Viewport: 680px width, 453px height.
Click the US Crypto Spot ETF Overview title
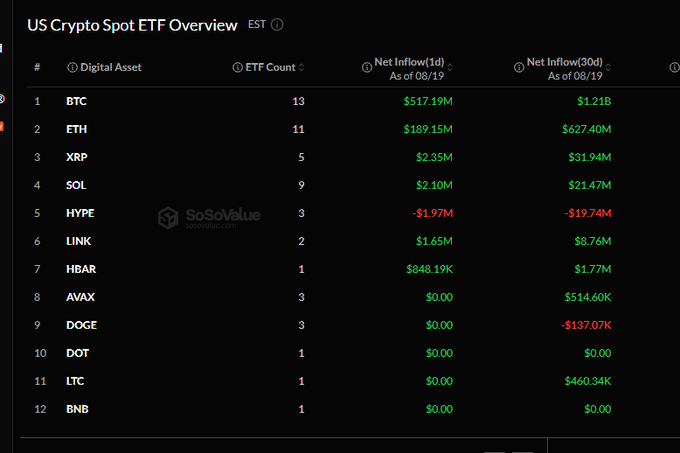click(132, 25)
